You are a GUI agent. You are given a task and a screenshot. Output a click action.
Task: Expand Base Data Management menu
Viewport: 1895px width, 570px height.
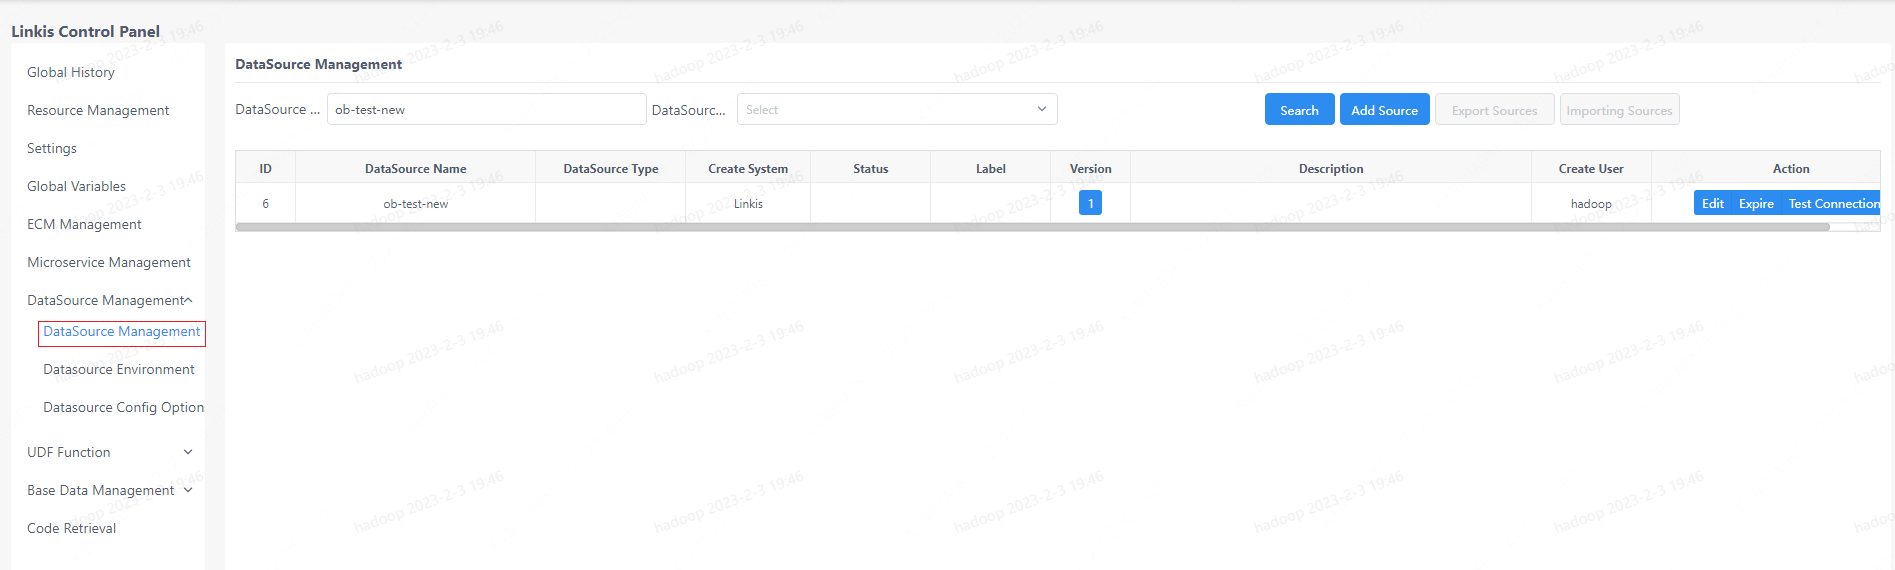pos(109,490)
